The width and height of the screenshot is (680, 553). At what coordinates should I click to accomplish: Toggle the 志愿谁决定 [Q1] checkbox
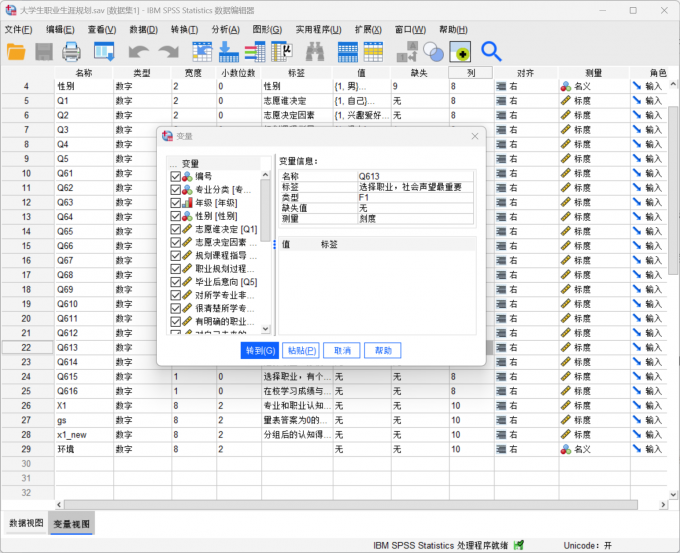[x=176, y=229]
